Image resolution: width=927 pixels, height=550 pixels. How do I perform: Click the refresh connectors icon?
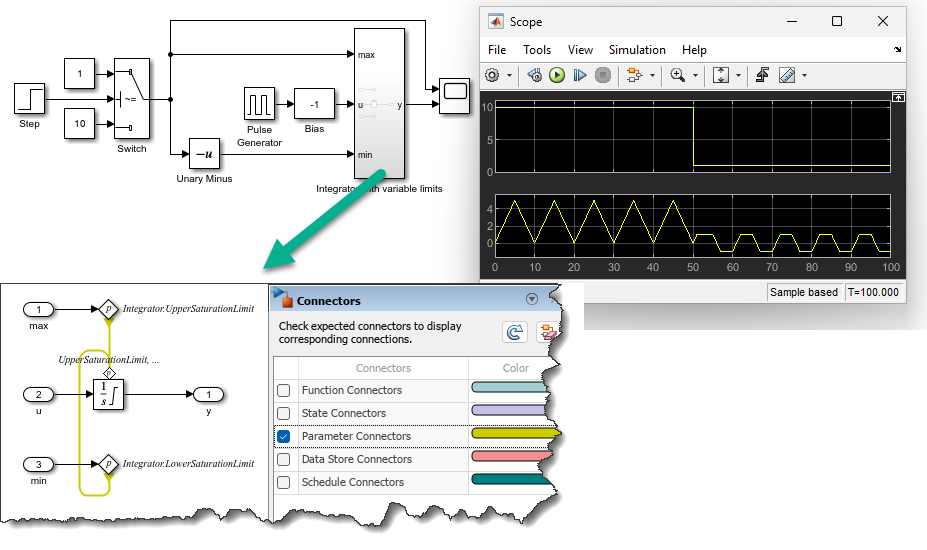[516, 332]
